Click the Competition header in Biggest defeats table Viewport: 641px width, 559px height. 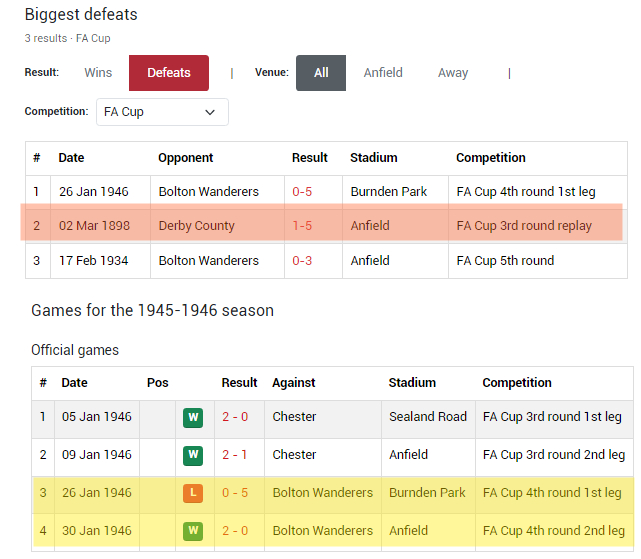[x=491, y=157]
